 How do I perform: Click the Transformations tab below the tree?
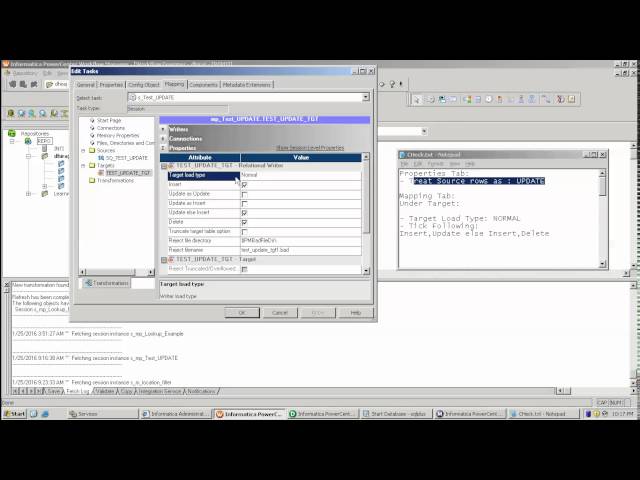coord(106,283)
